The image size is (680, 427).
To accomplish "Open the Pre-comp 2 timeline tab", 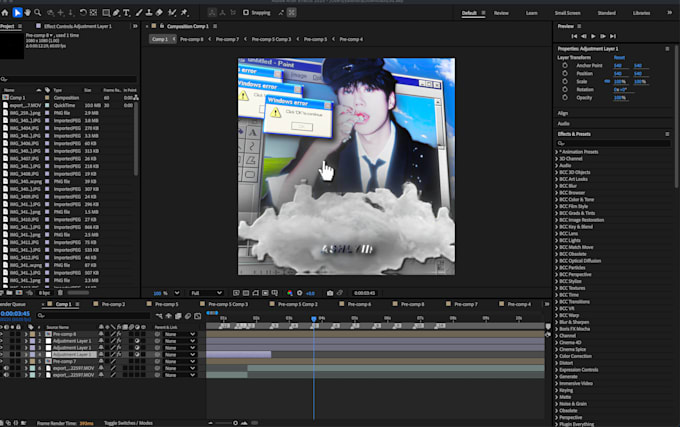I will [113, 304].
